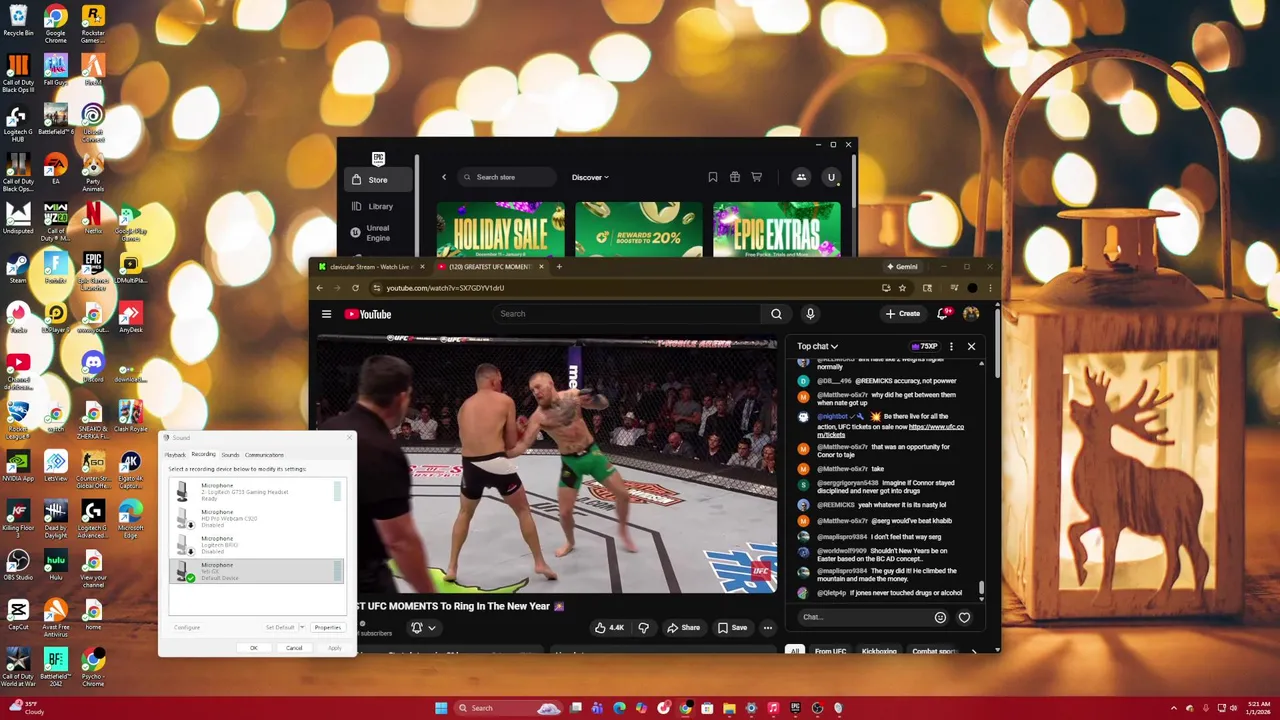
Task: Select the HD Pro Webcam C920 microphone
Action: pyautogui.click(x=254, y=518)
